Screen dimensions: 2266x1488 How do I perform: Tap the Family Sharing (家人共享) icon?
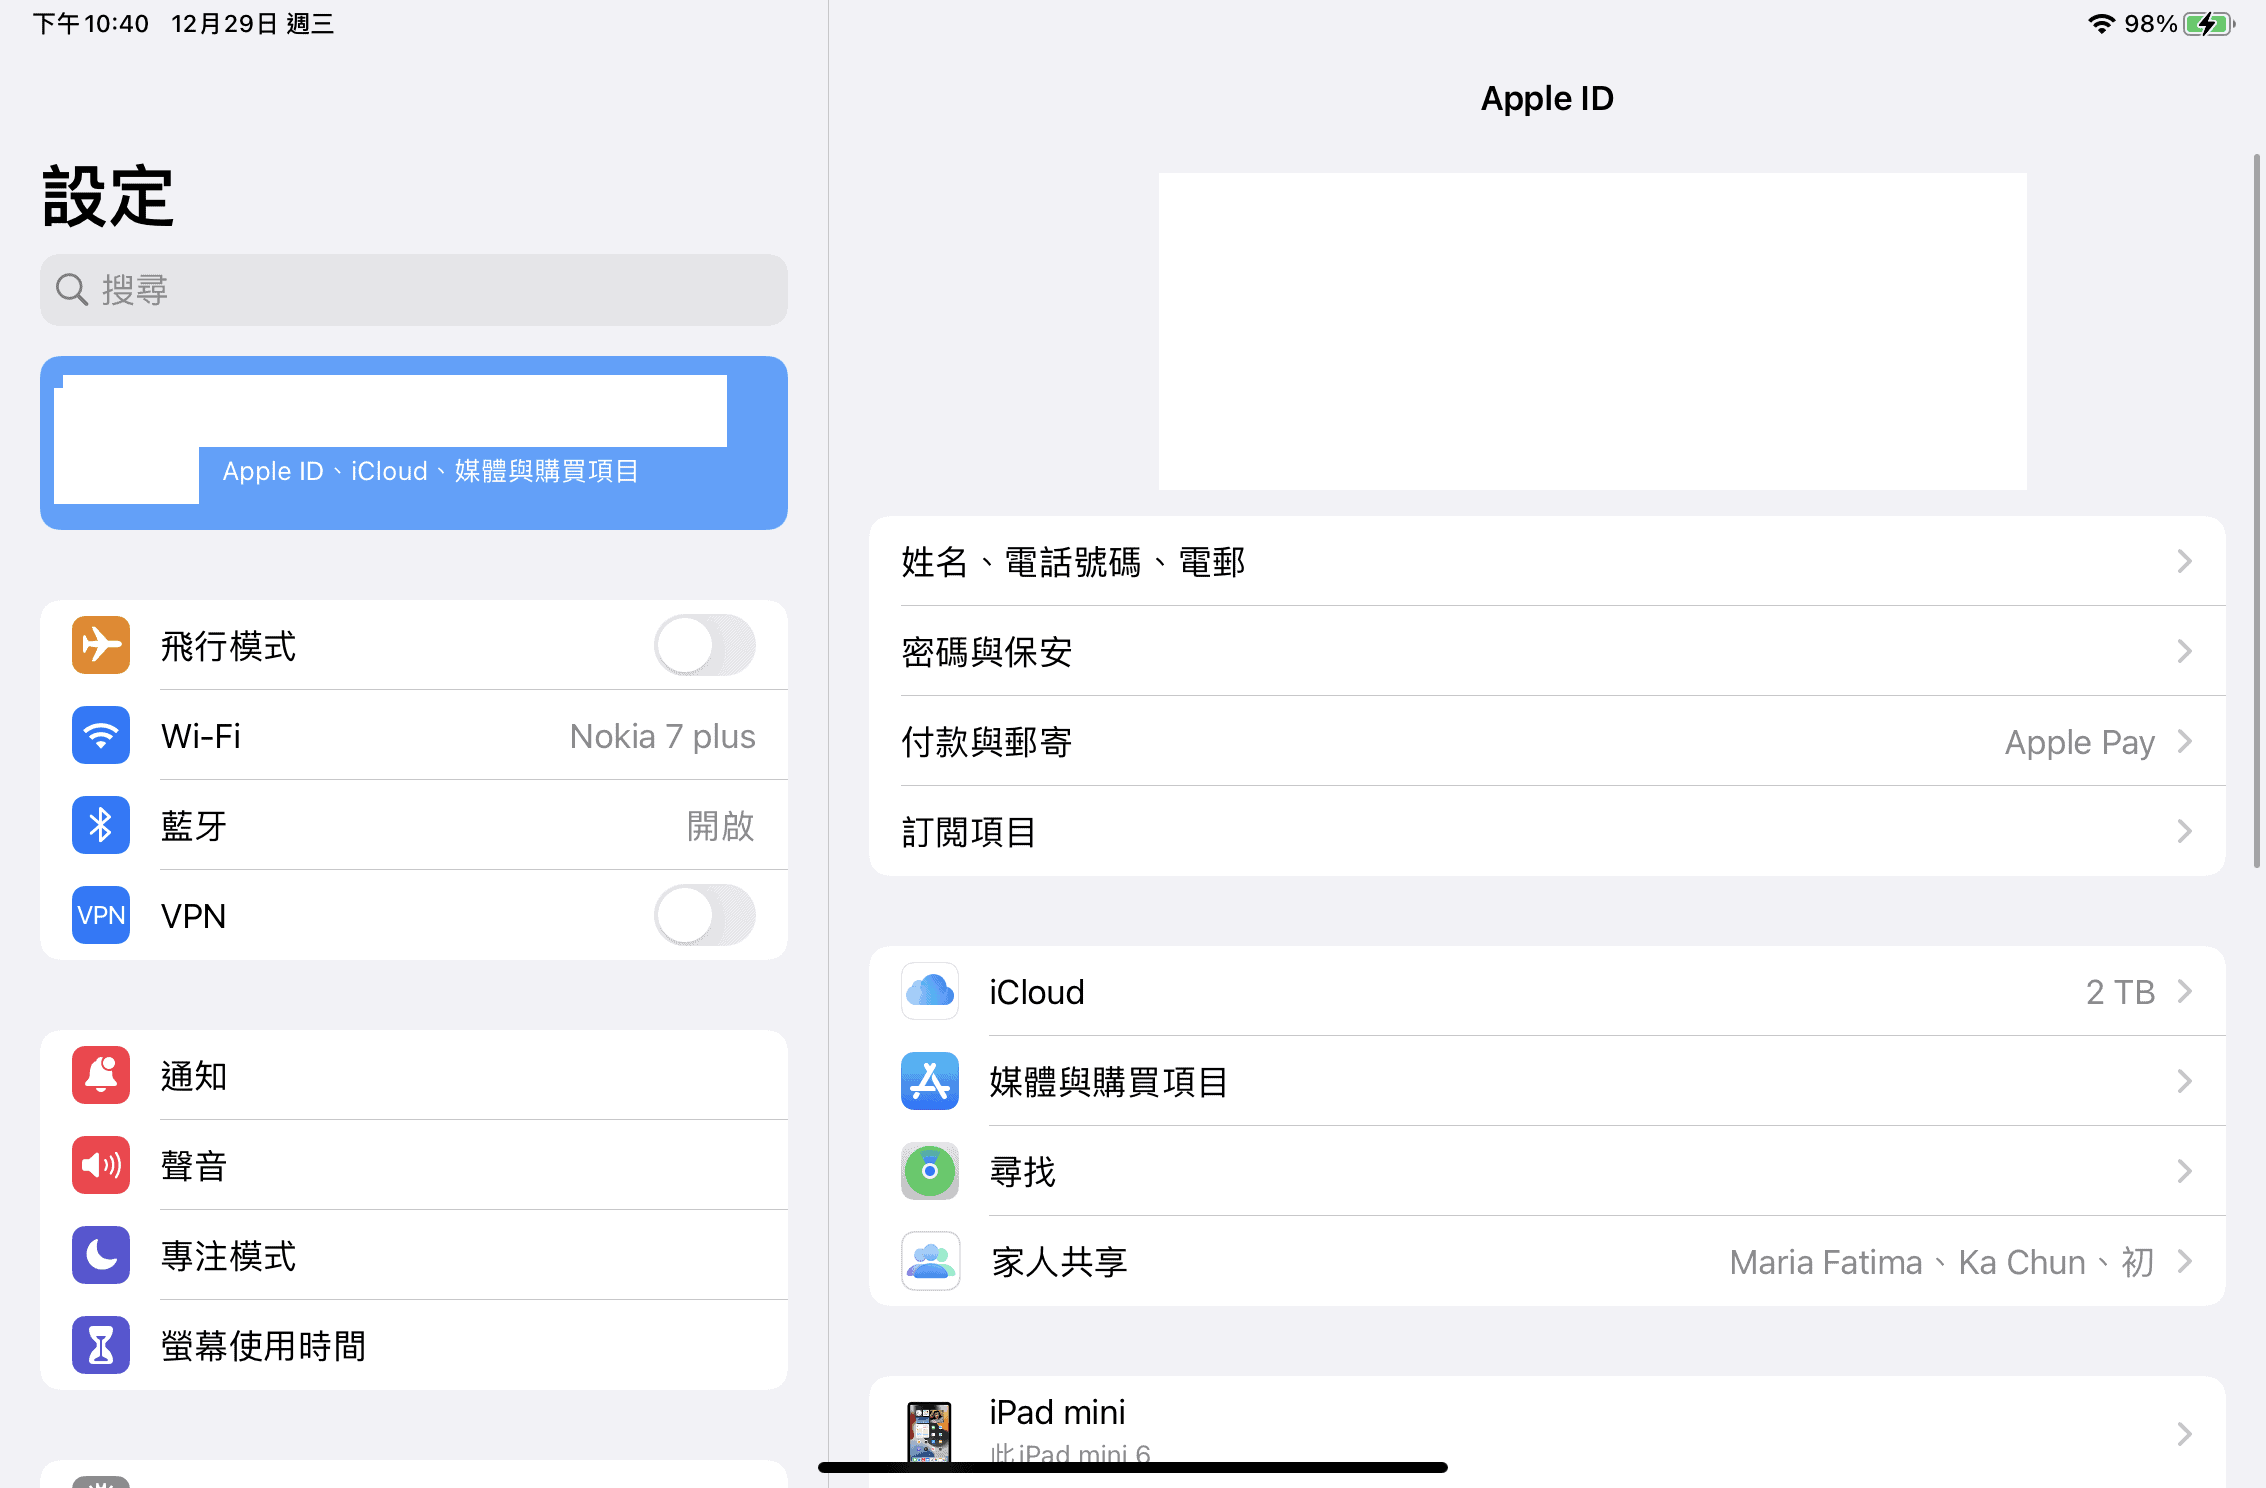click(930, 1261)
